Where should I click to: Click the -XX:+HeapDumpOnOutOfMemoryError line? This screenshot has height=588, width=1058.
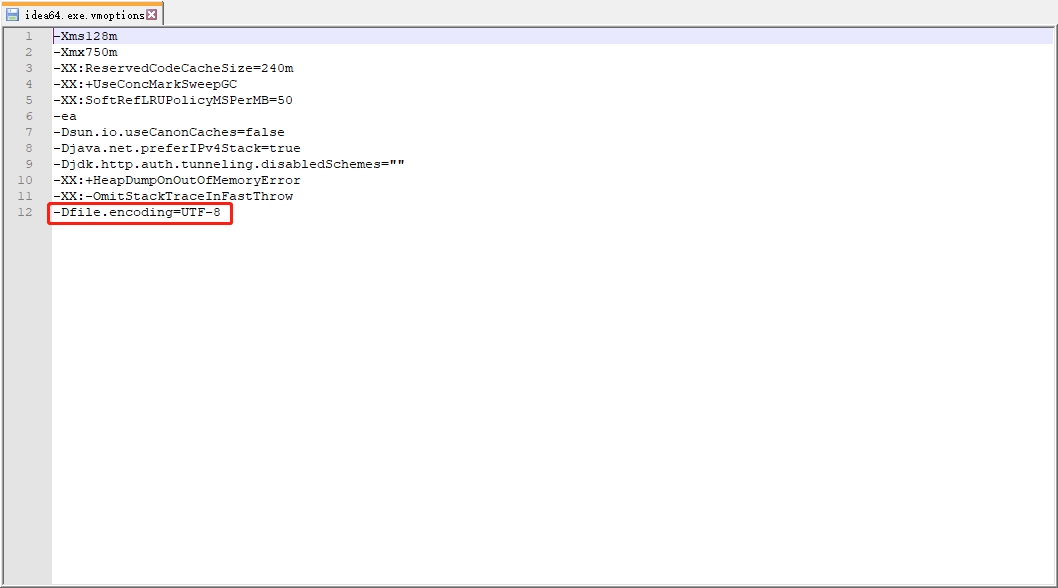(177, 181)
